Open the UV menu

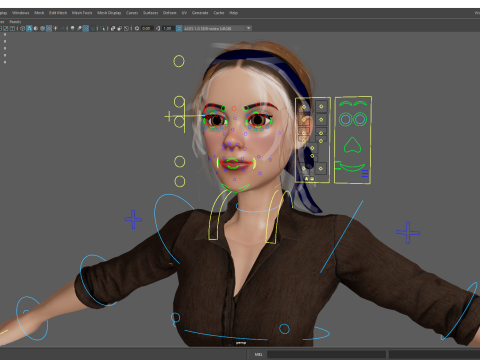click(x=184, y=13)
